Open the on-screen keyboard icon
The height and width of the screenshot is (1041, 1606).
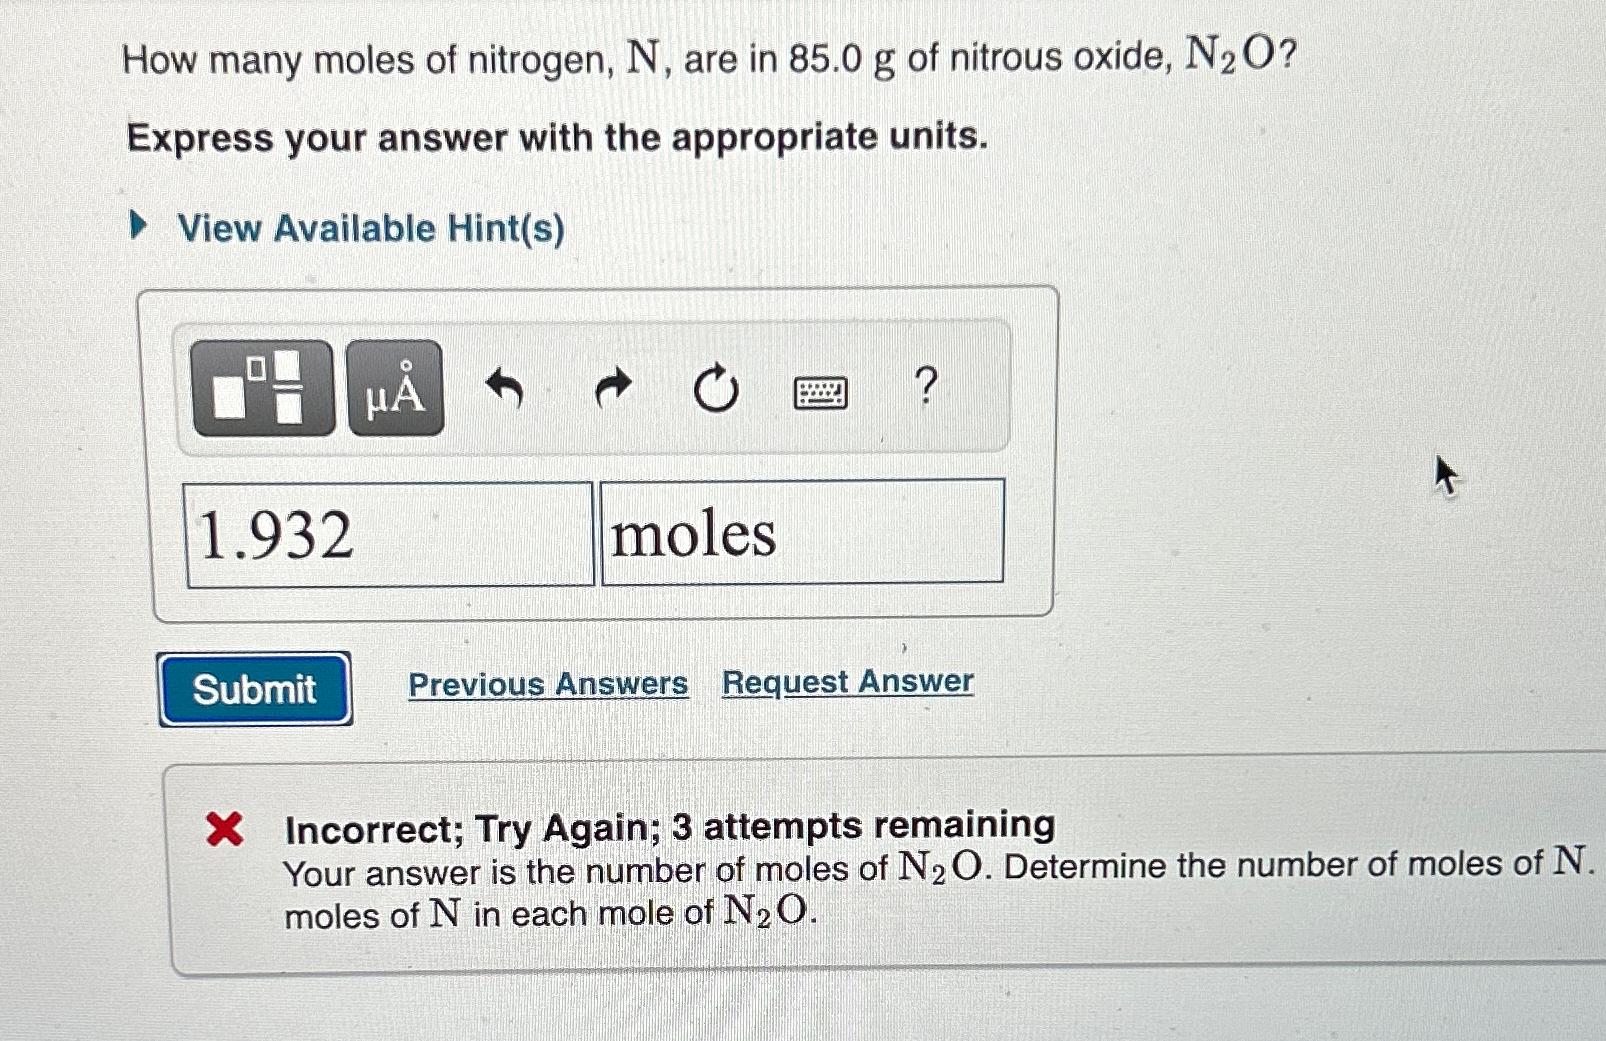click(820, 392)
